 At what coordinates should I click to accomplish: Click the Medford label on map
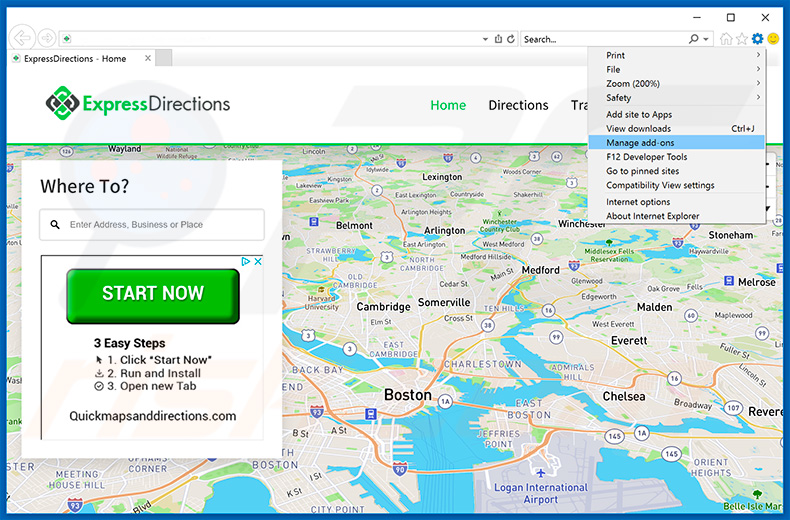pos(541,270)
